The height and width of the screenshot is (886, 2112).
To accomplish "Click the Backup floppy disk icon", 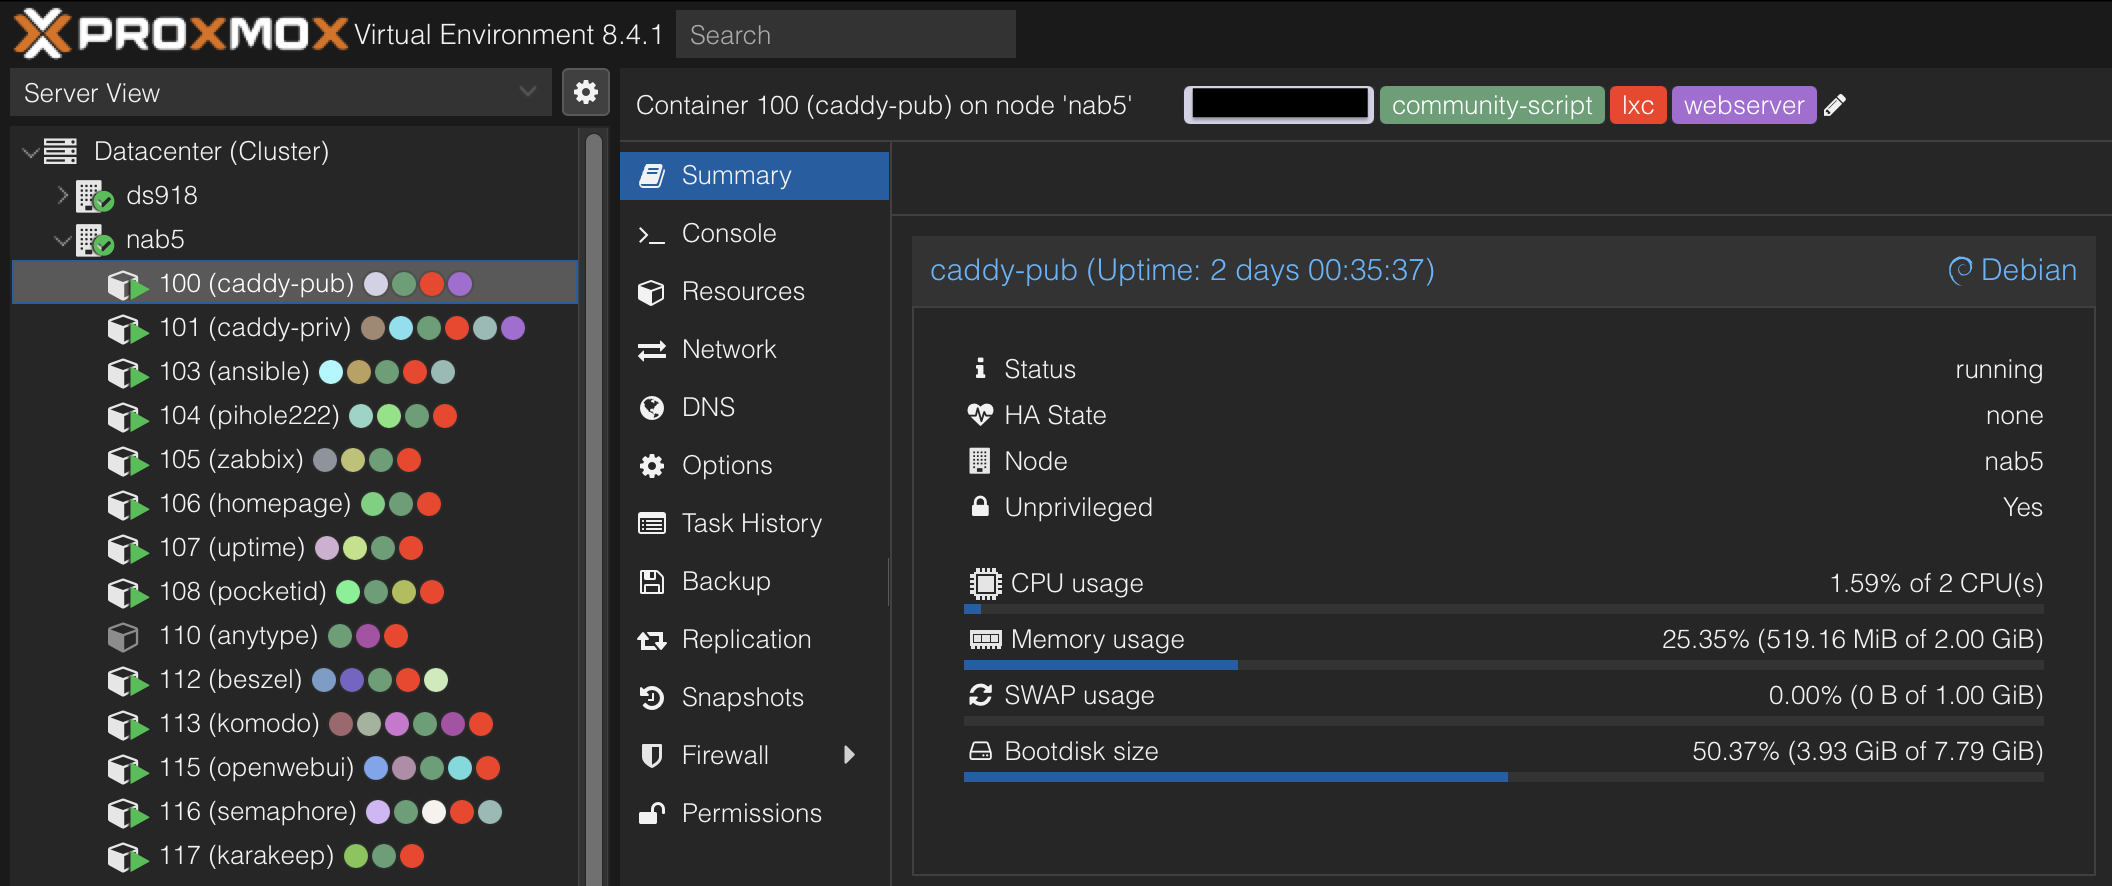I will pyautogui.click(x=652, y=582).
